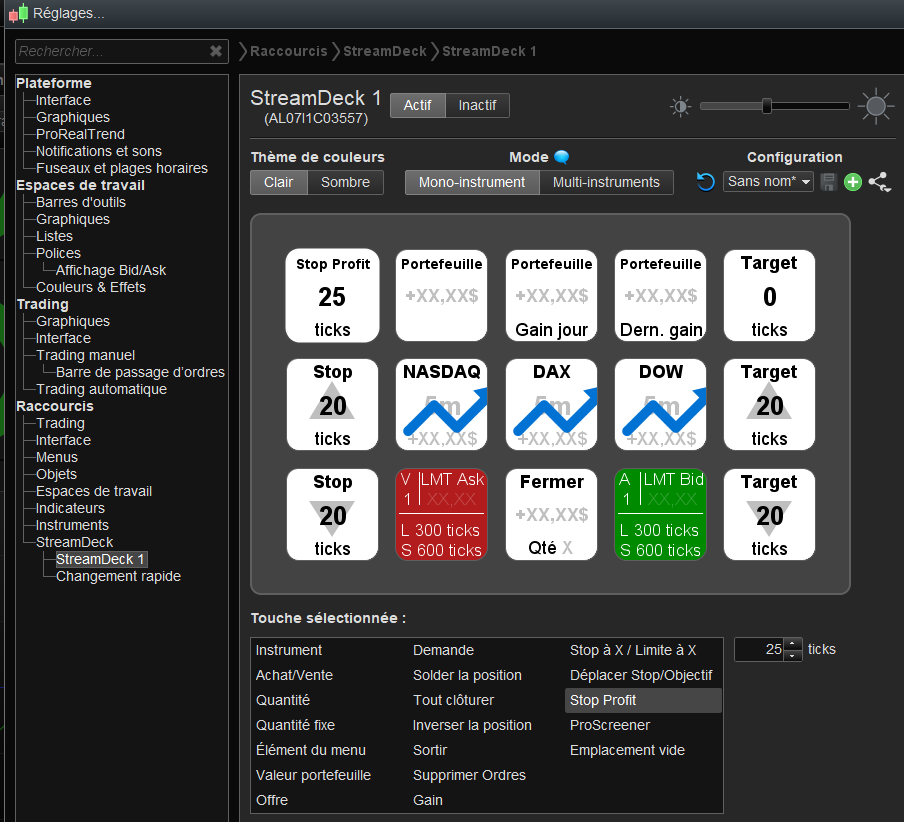Select the Portefeuille Dern. gain key

click(661, 296)
